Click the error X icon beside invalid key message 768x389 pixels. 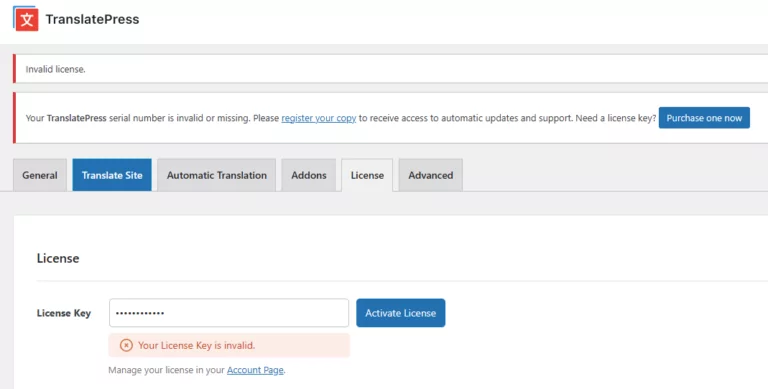click(x=126, y=345)
